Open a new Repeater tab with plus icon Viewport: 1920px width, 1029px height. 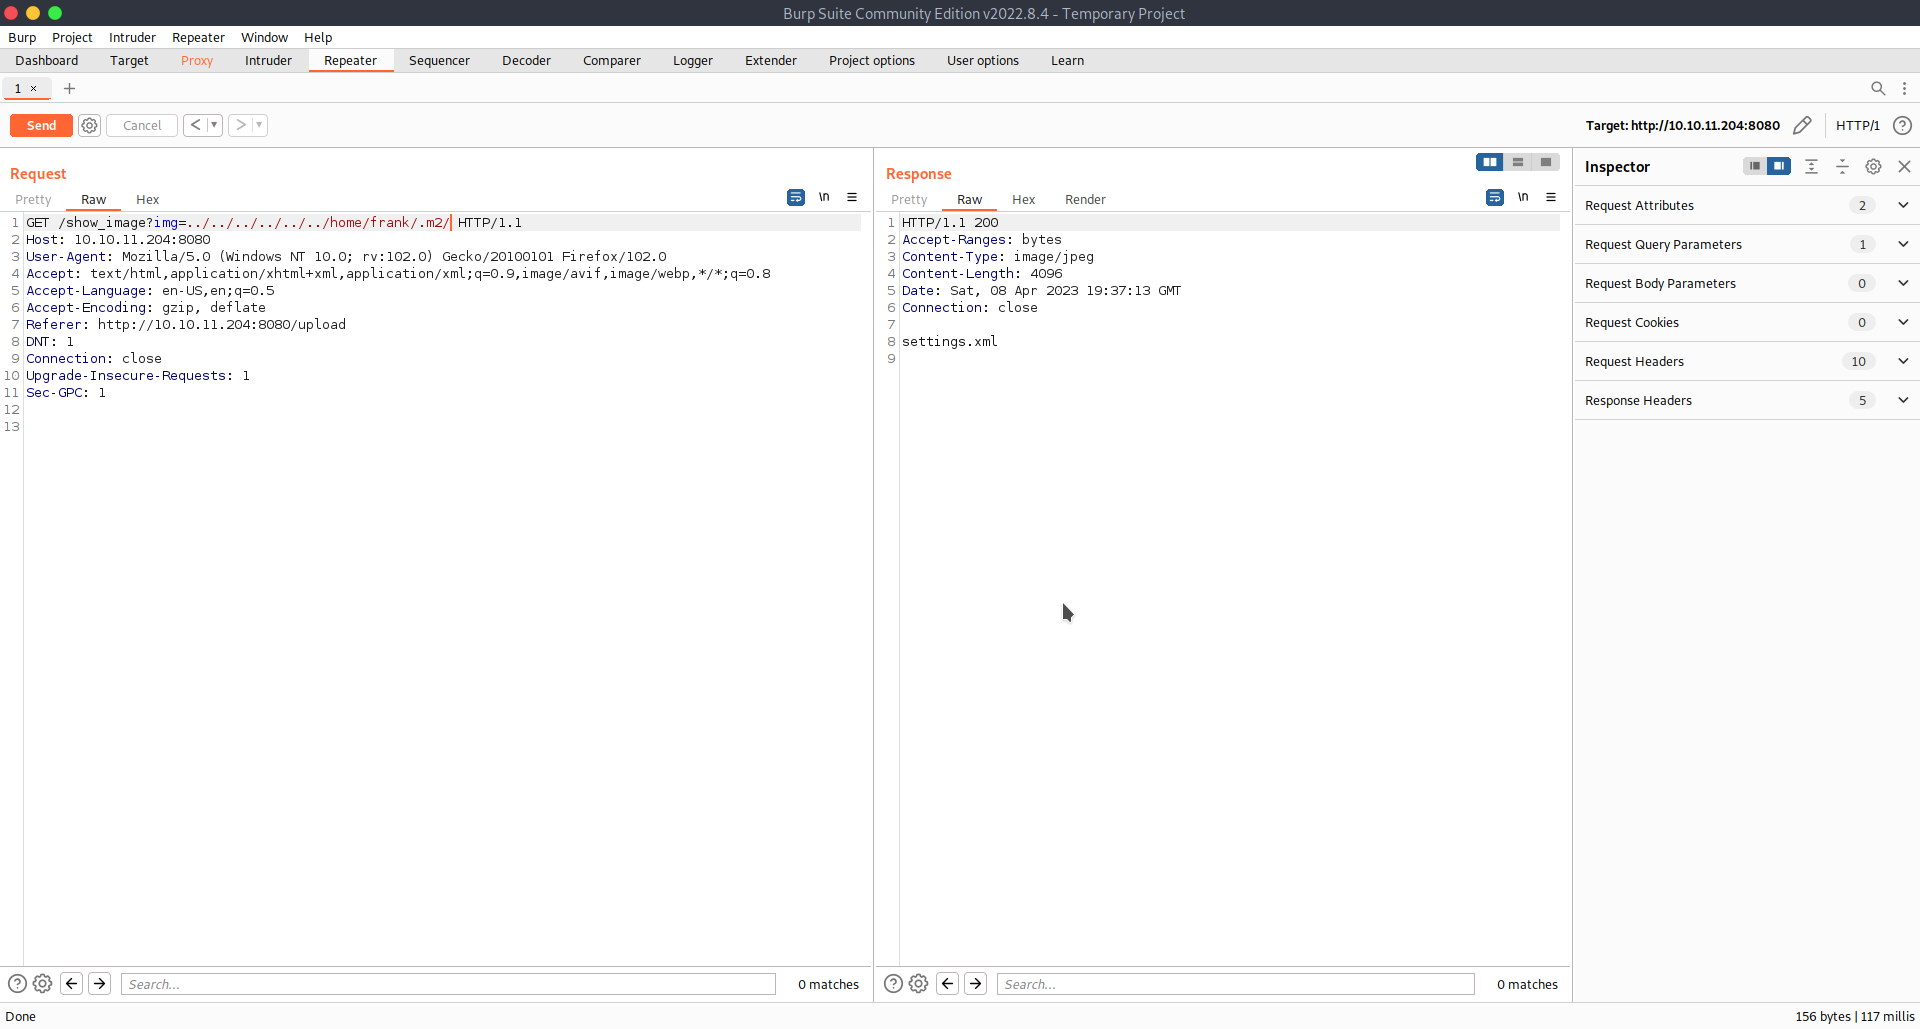pyautogui.click(x=69, y=89)
